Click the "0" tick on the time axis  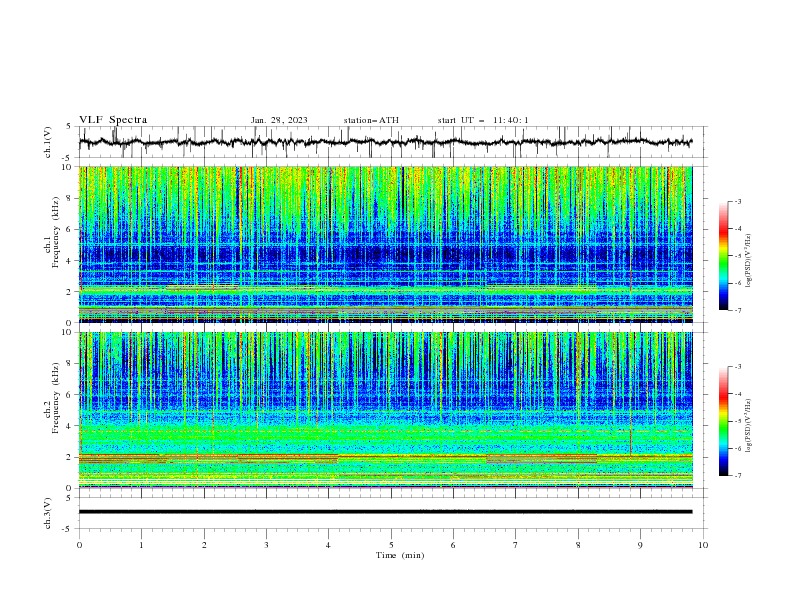coord(79,545)
